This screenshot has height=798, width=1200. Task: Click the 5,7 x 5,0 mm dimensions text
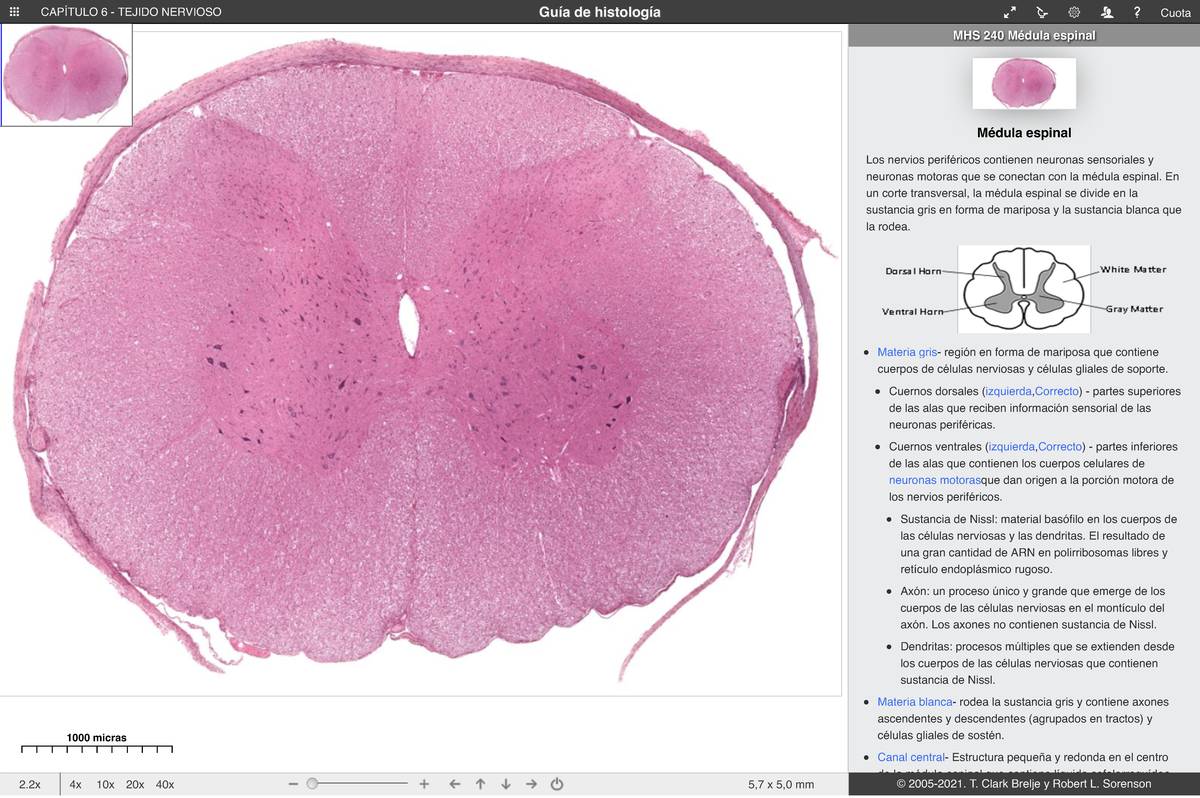[x=781, y=784]
